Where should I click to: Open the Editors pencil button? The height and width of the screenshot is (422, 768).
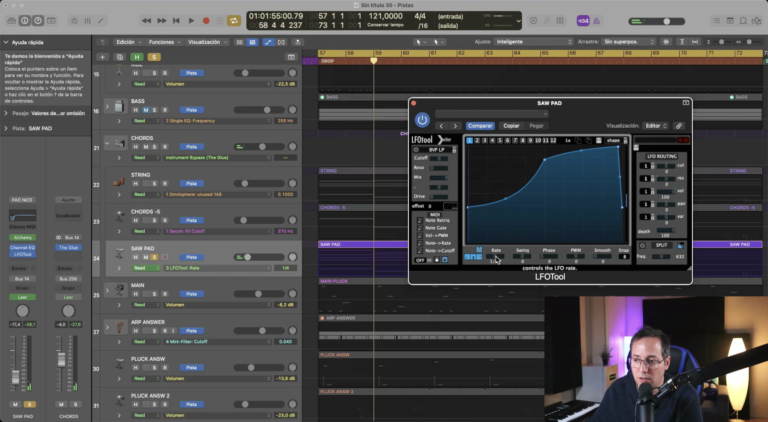(x=101, y=21)
